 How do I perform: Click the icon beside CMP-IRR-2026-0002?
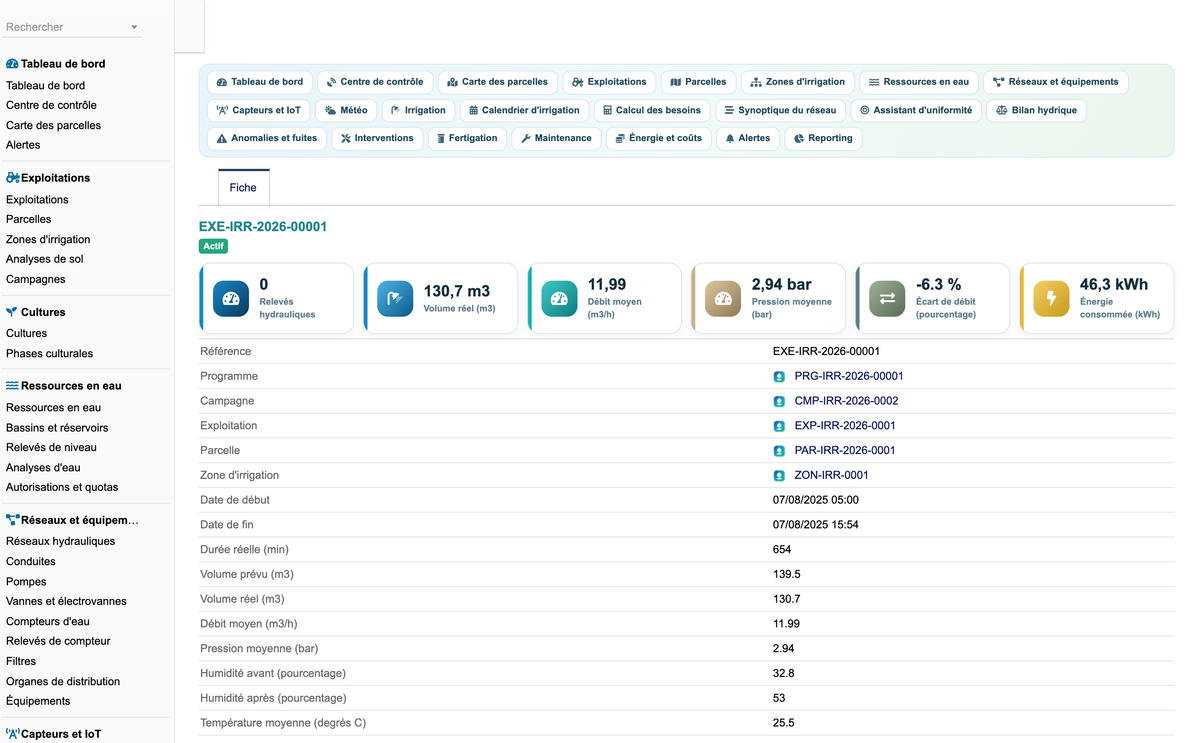click(x=779, y=401)
